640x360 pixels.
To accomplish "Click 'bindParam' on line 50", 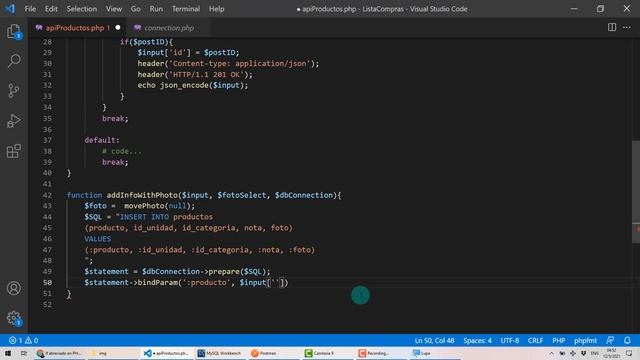I will [x=158, y=282].
